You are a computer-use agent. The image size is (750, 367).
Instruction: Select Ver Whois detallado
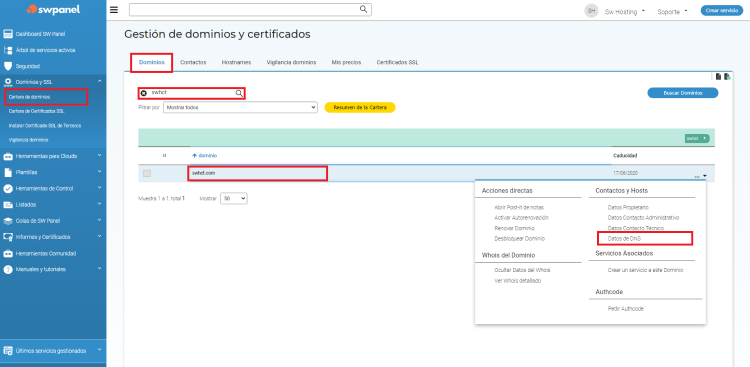point(518,281)
